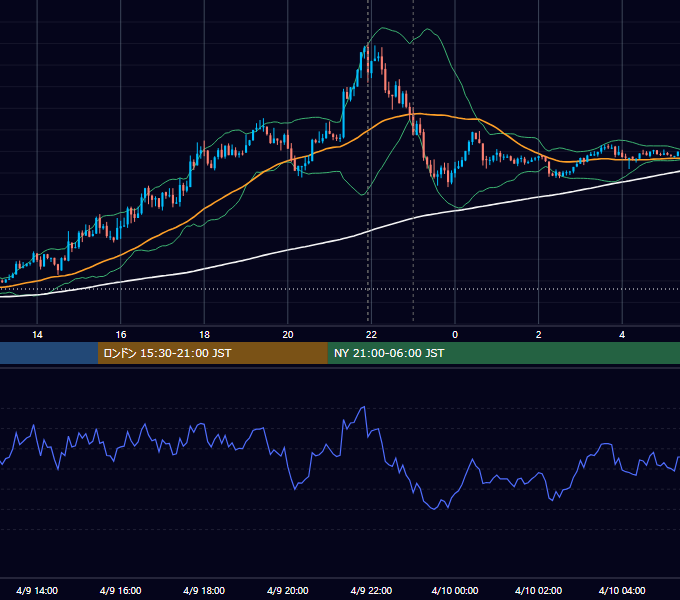Viewport: 680px width, 600px height.
Task: Click the 4/9 18:00 date label
Action: click(204, 591)
